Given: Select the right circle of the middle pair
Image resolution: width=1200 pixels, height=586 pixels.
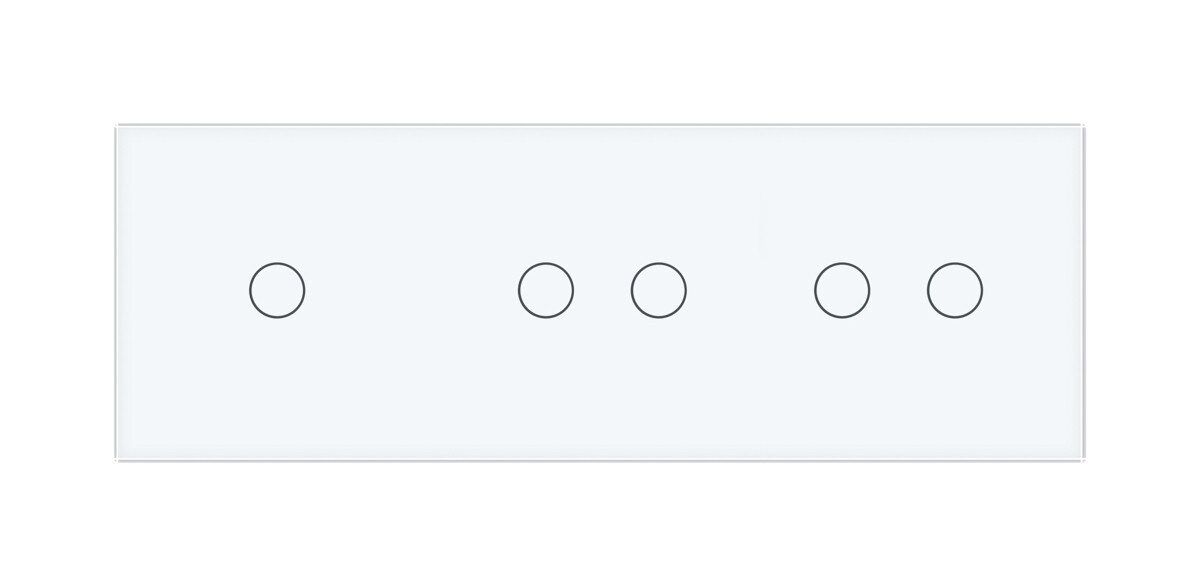Looking at the screenshot, I should click(659, 291).
